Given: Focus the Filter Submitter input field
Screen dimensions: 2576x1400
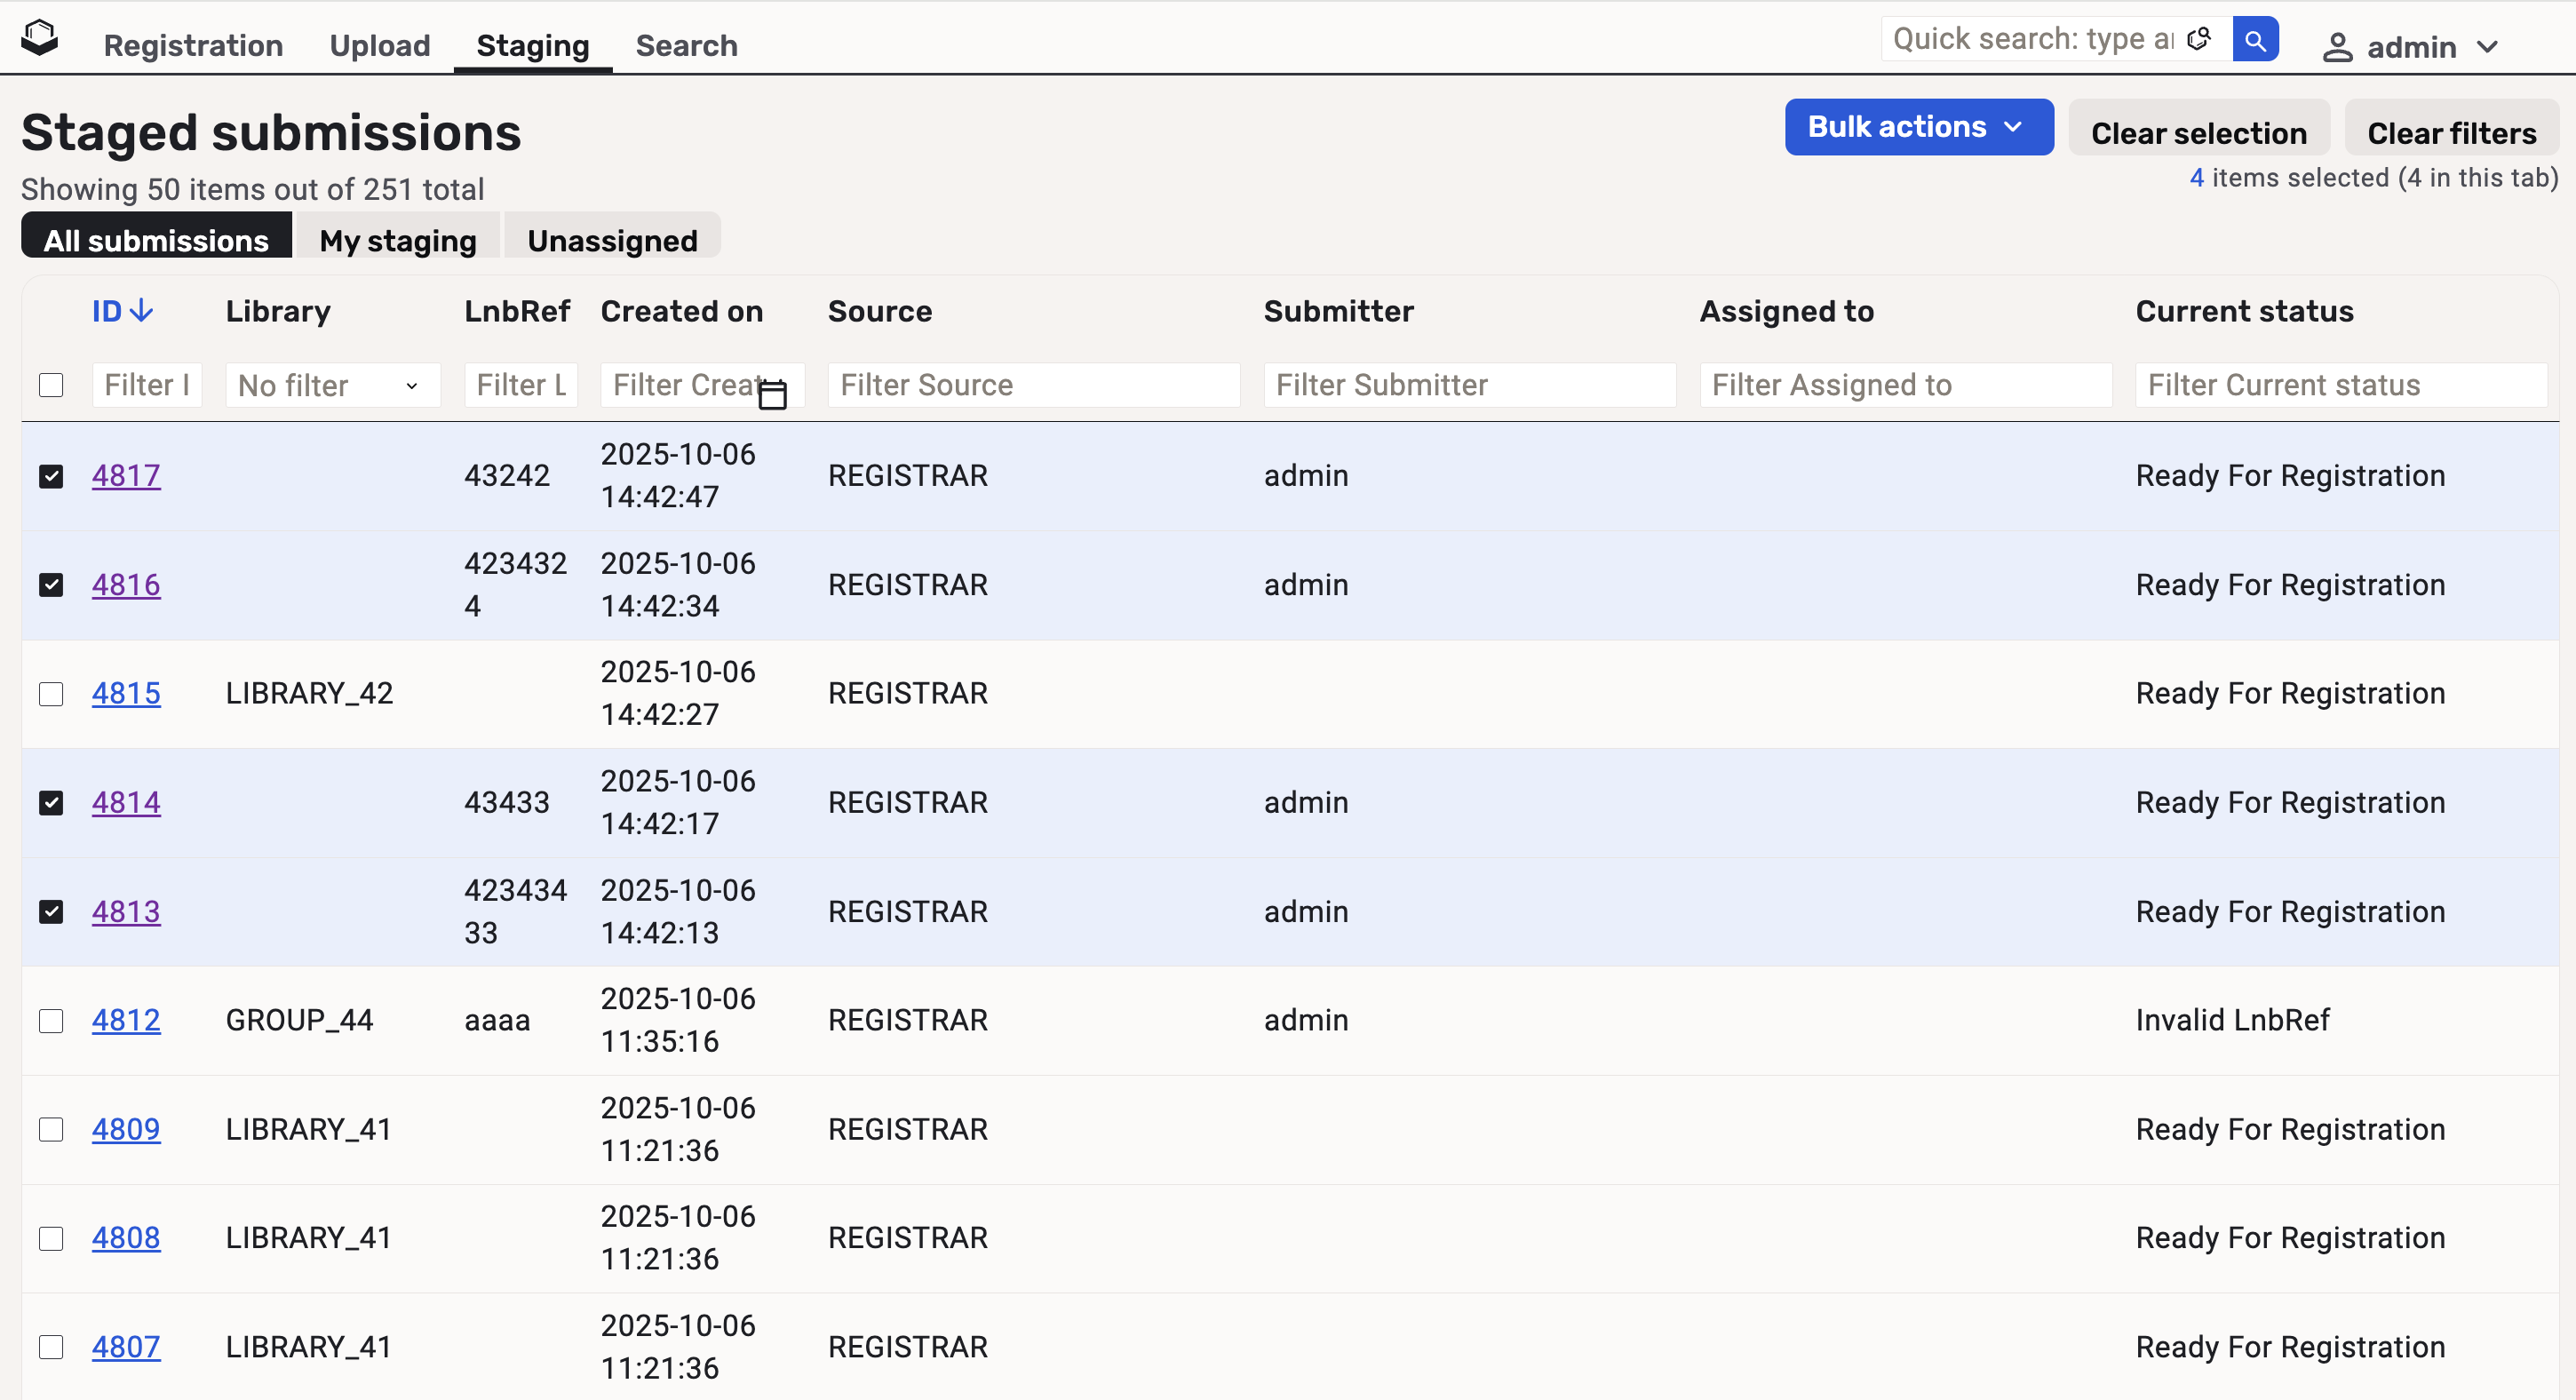Looking at the screenshot, I should click(1469, 386).
